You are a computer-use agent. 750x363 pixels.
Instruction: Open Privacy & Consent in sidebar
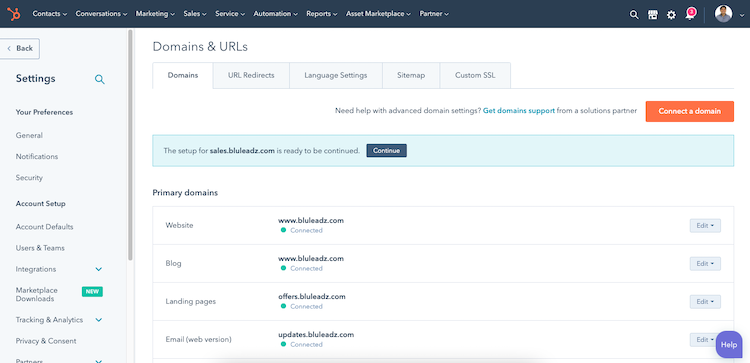(x=46, y=341)
